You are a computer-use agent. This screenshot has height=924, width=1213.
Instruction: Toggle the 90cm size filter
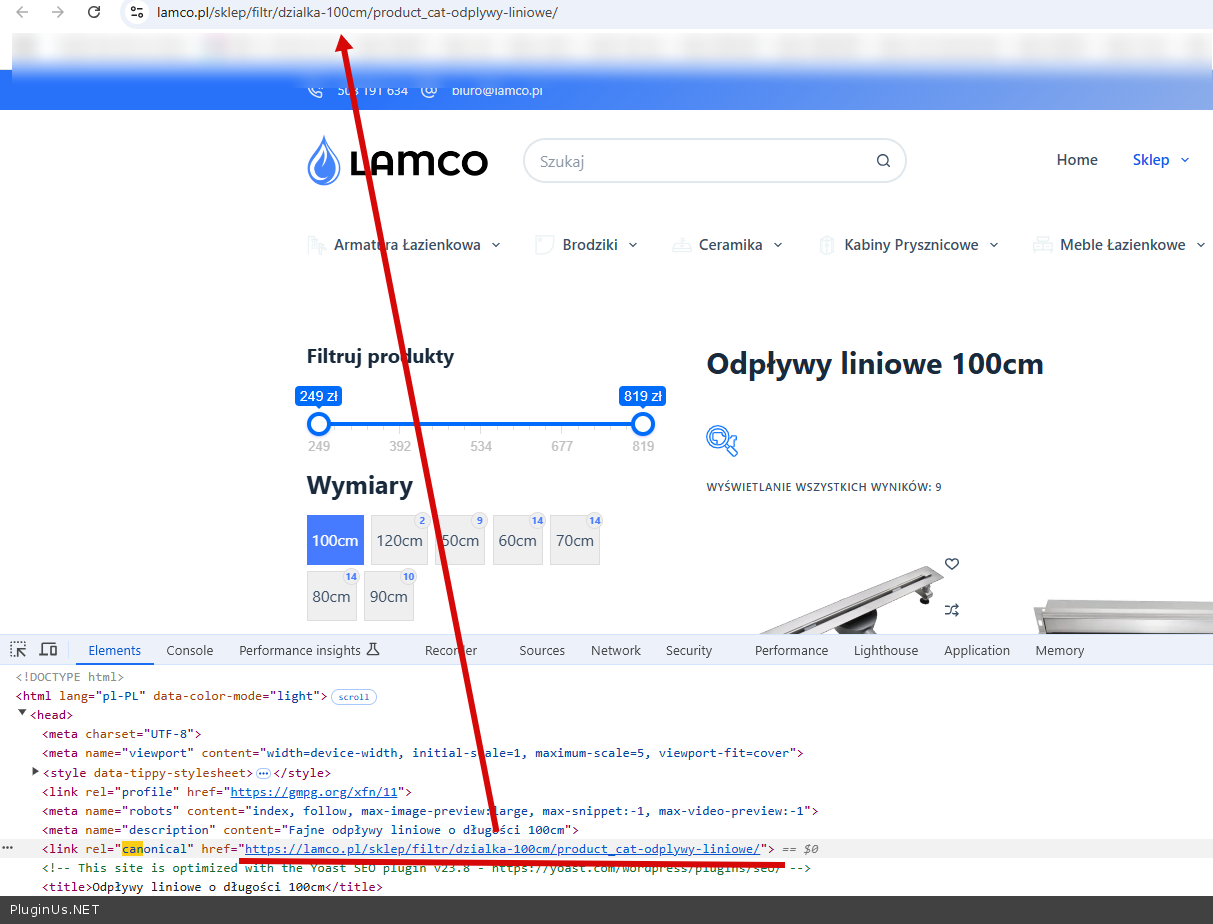tap(388, 597)
